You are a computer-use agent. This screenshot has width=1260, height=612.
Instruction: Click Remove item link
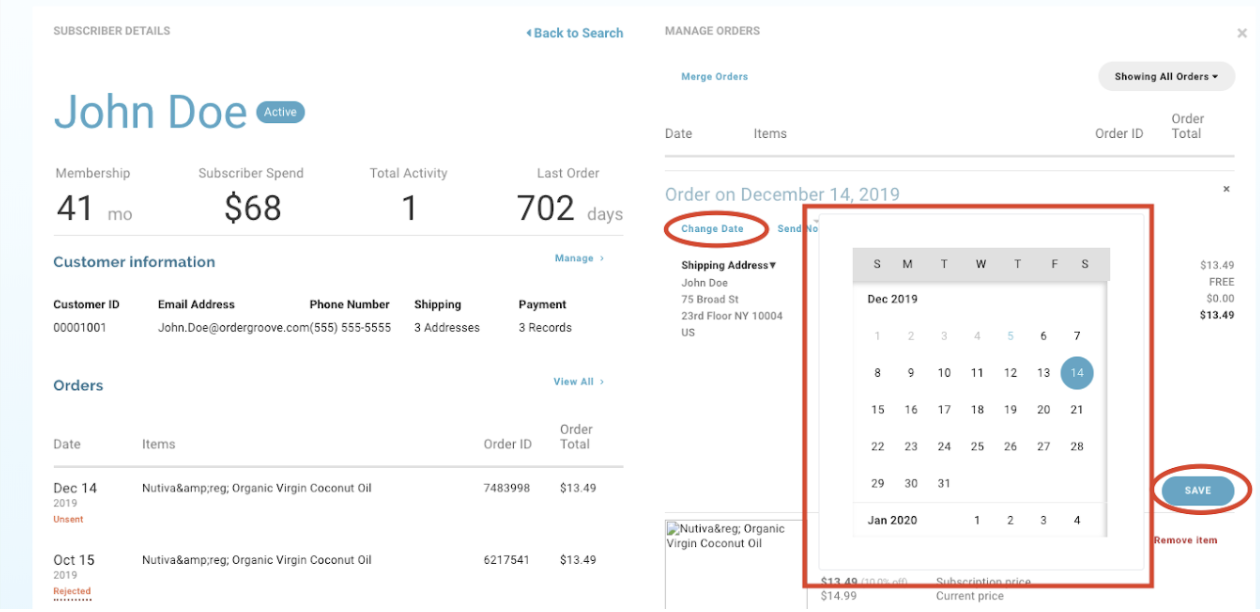point(1185,541)
